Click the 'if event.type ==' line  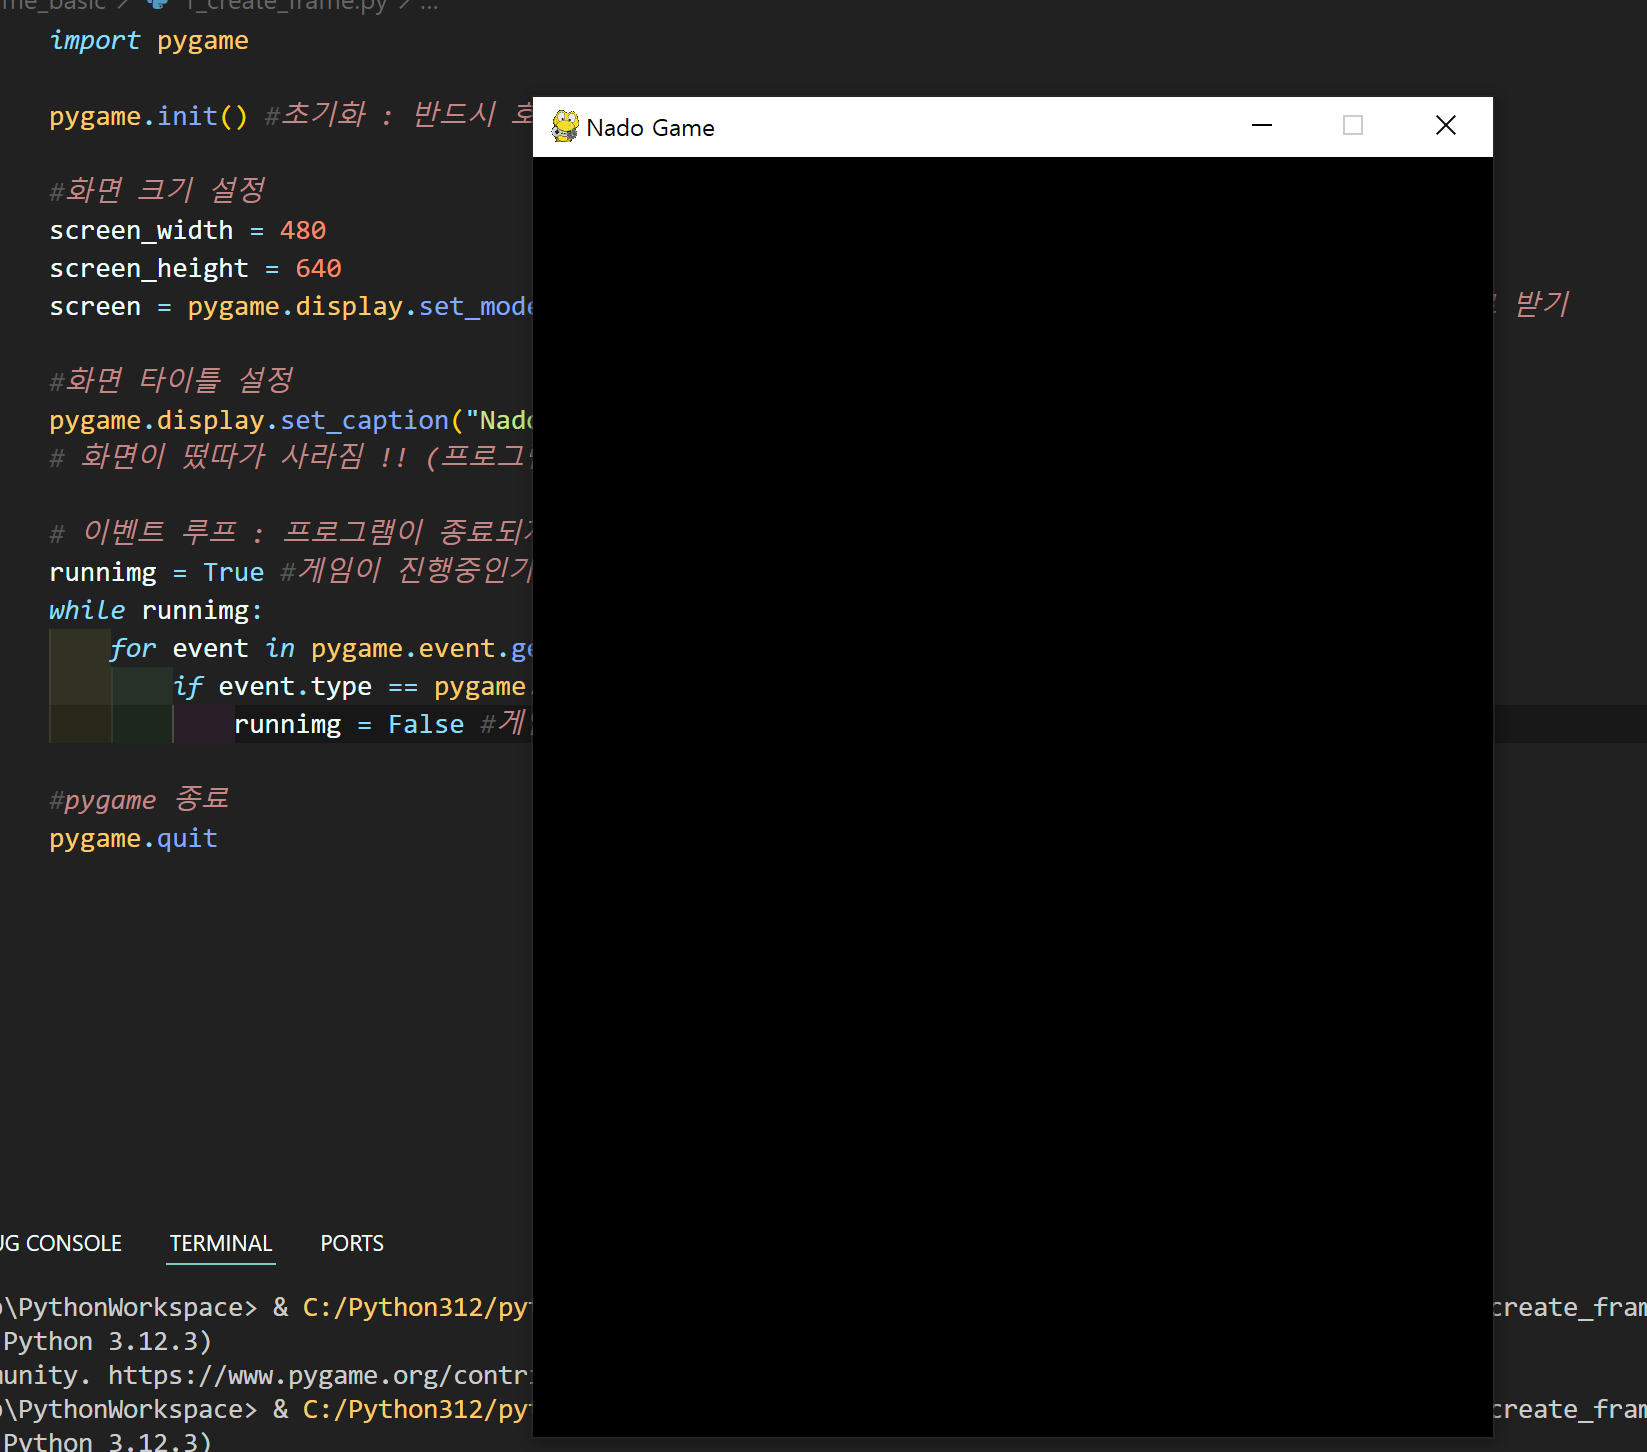coord(352,687)
